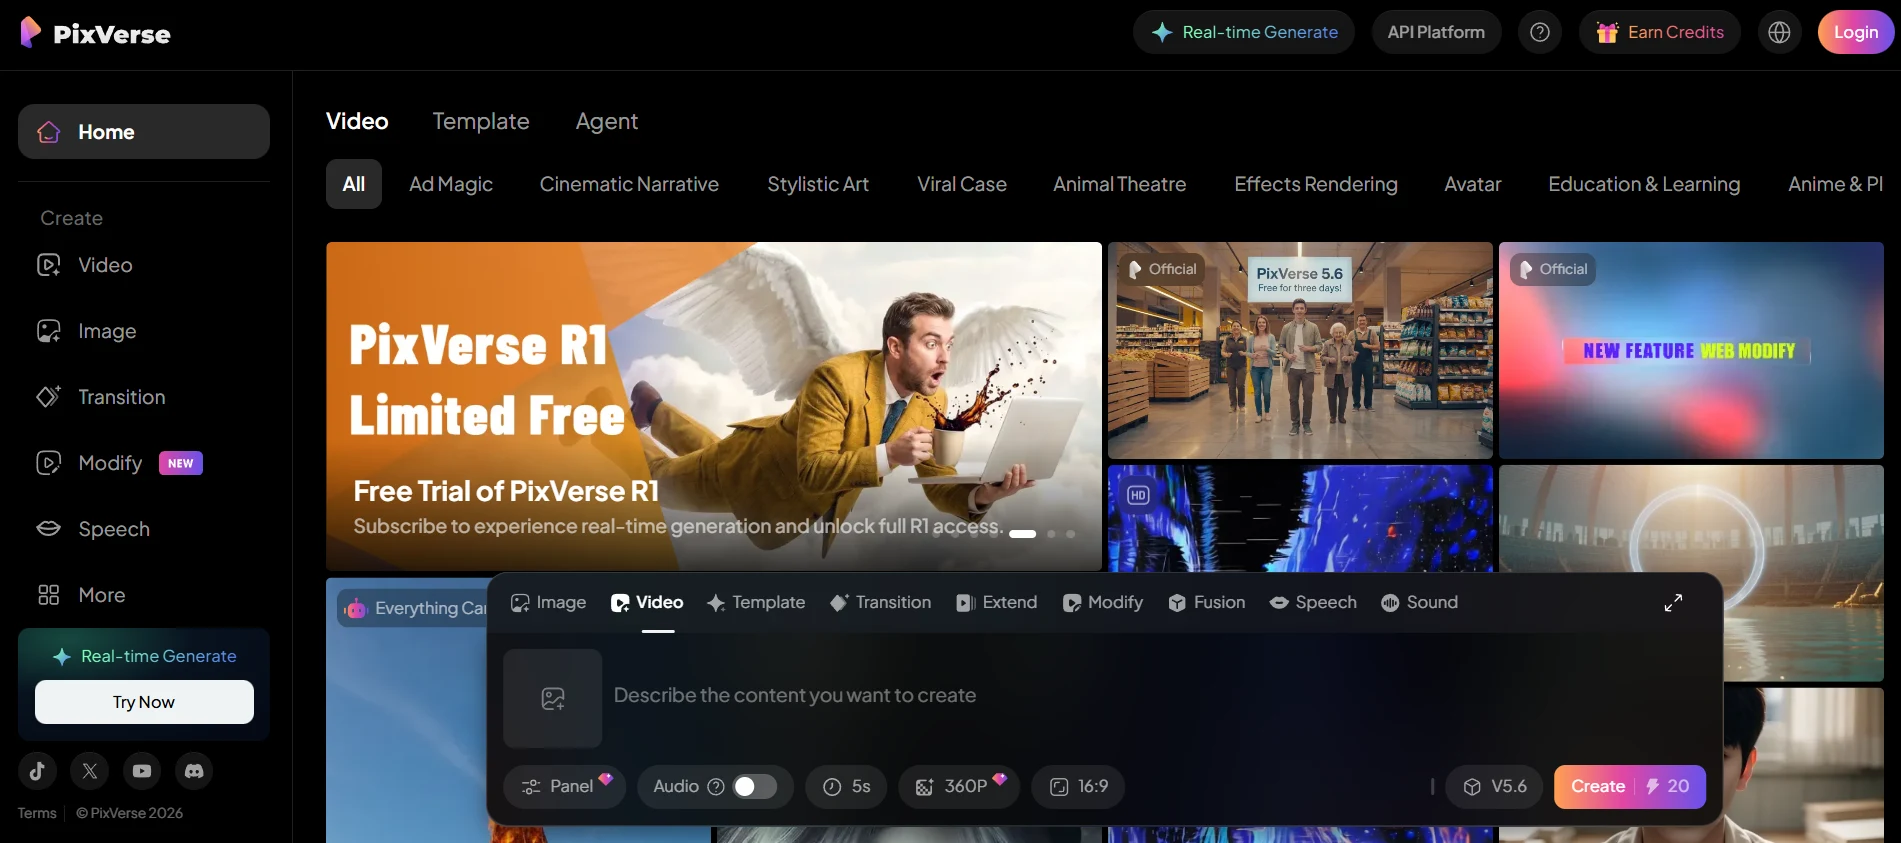Toggle the Audio switch on

[755, 787]
